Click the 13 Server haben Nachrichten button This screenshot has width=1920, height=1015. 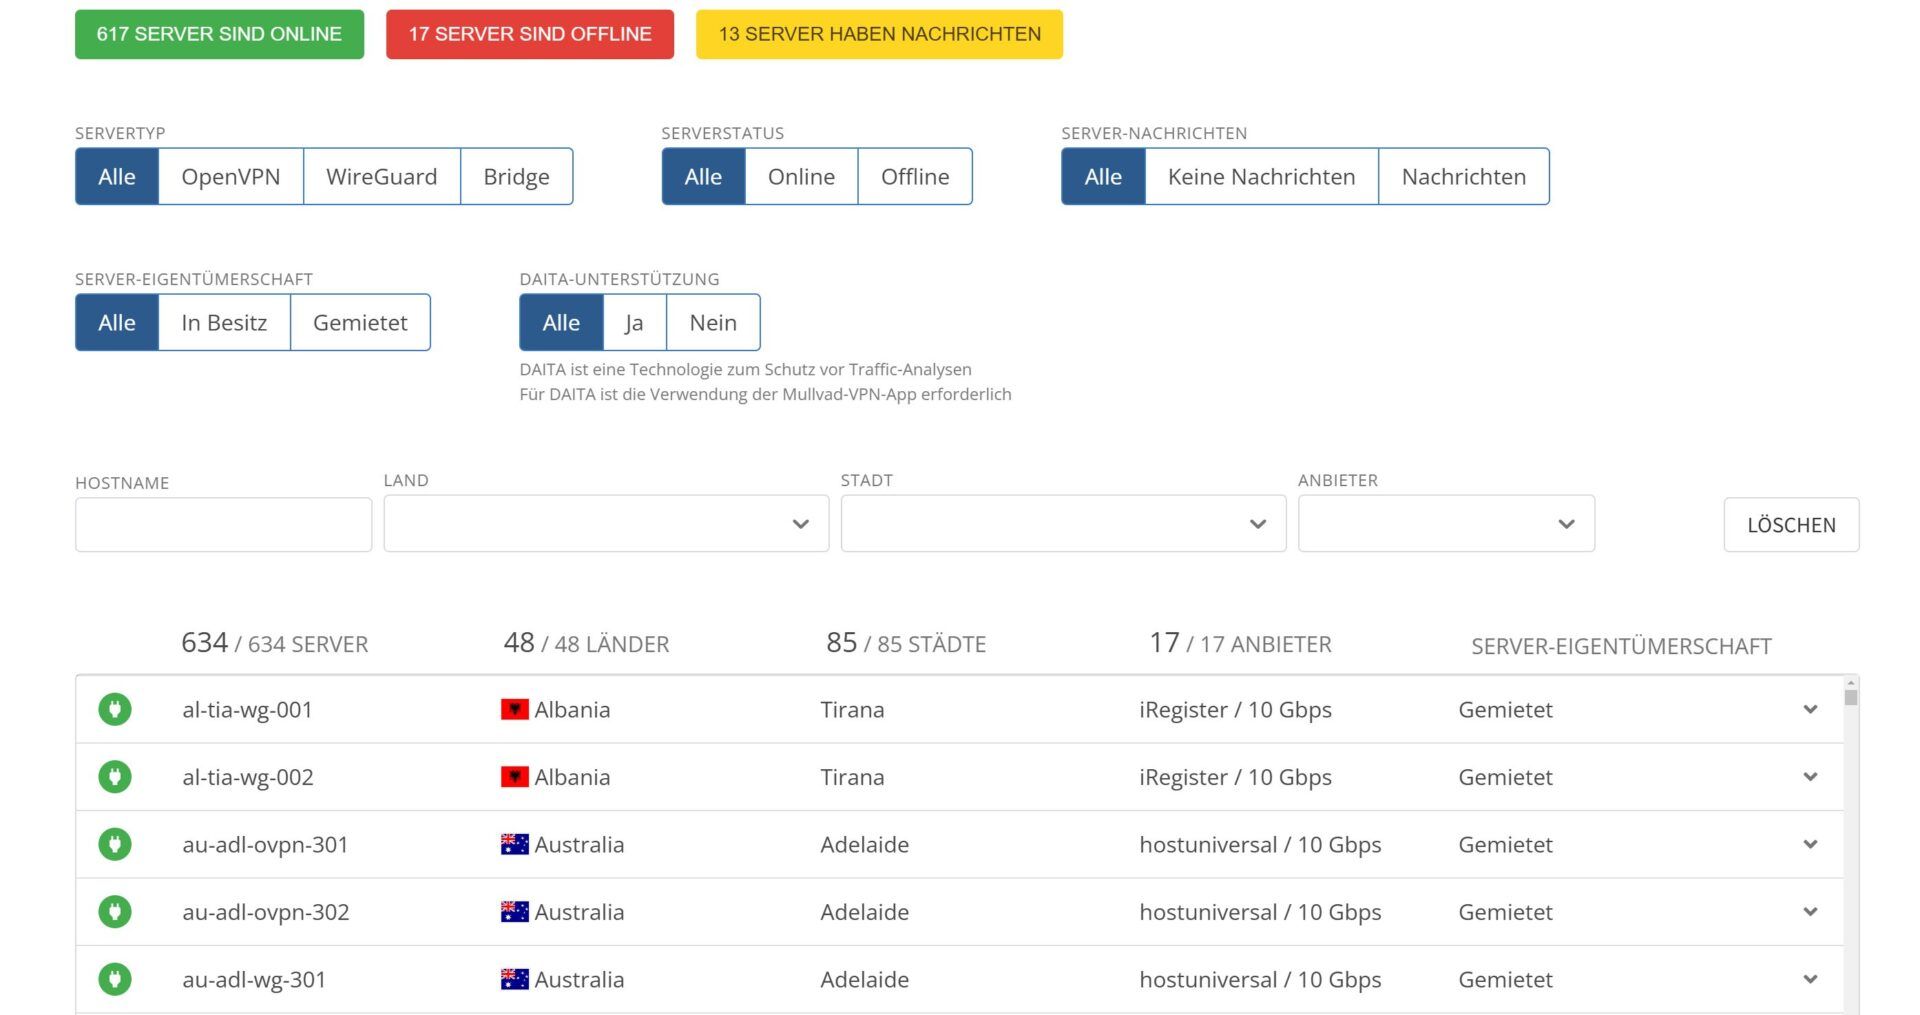(879, 34)
